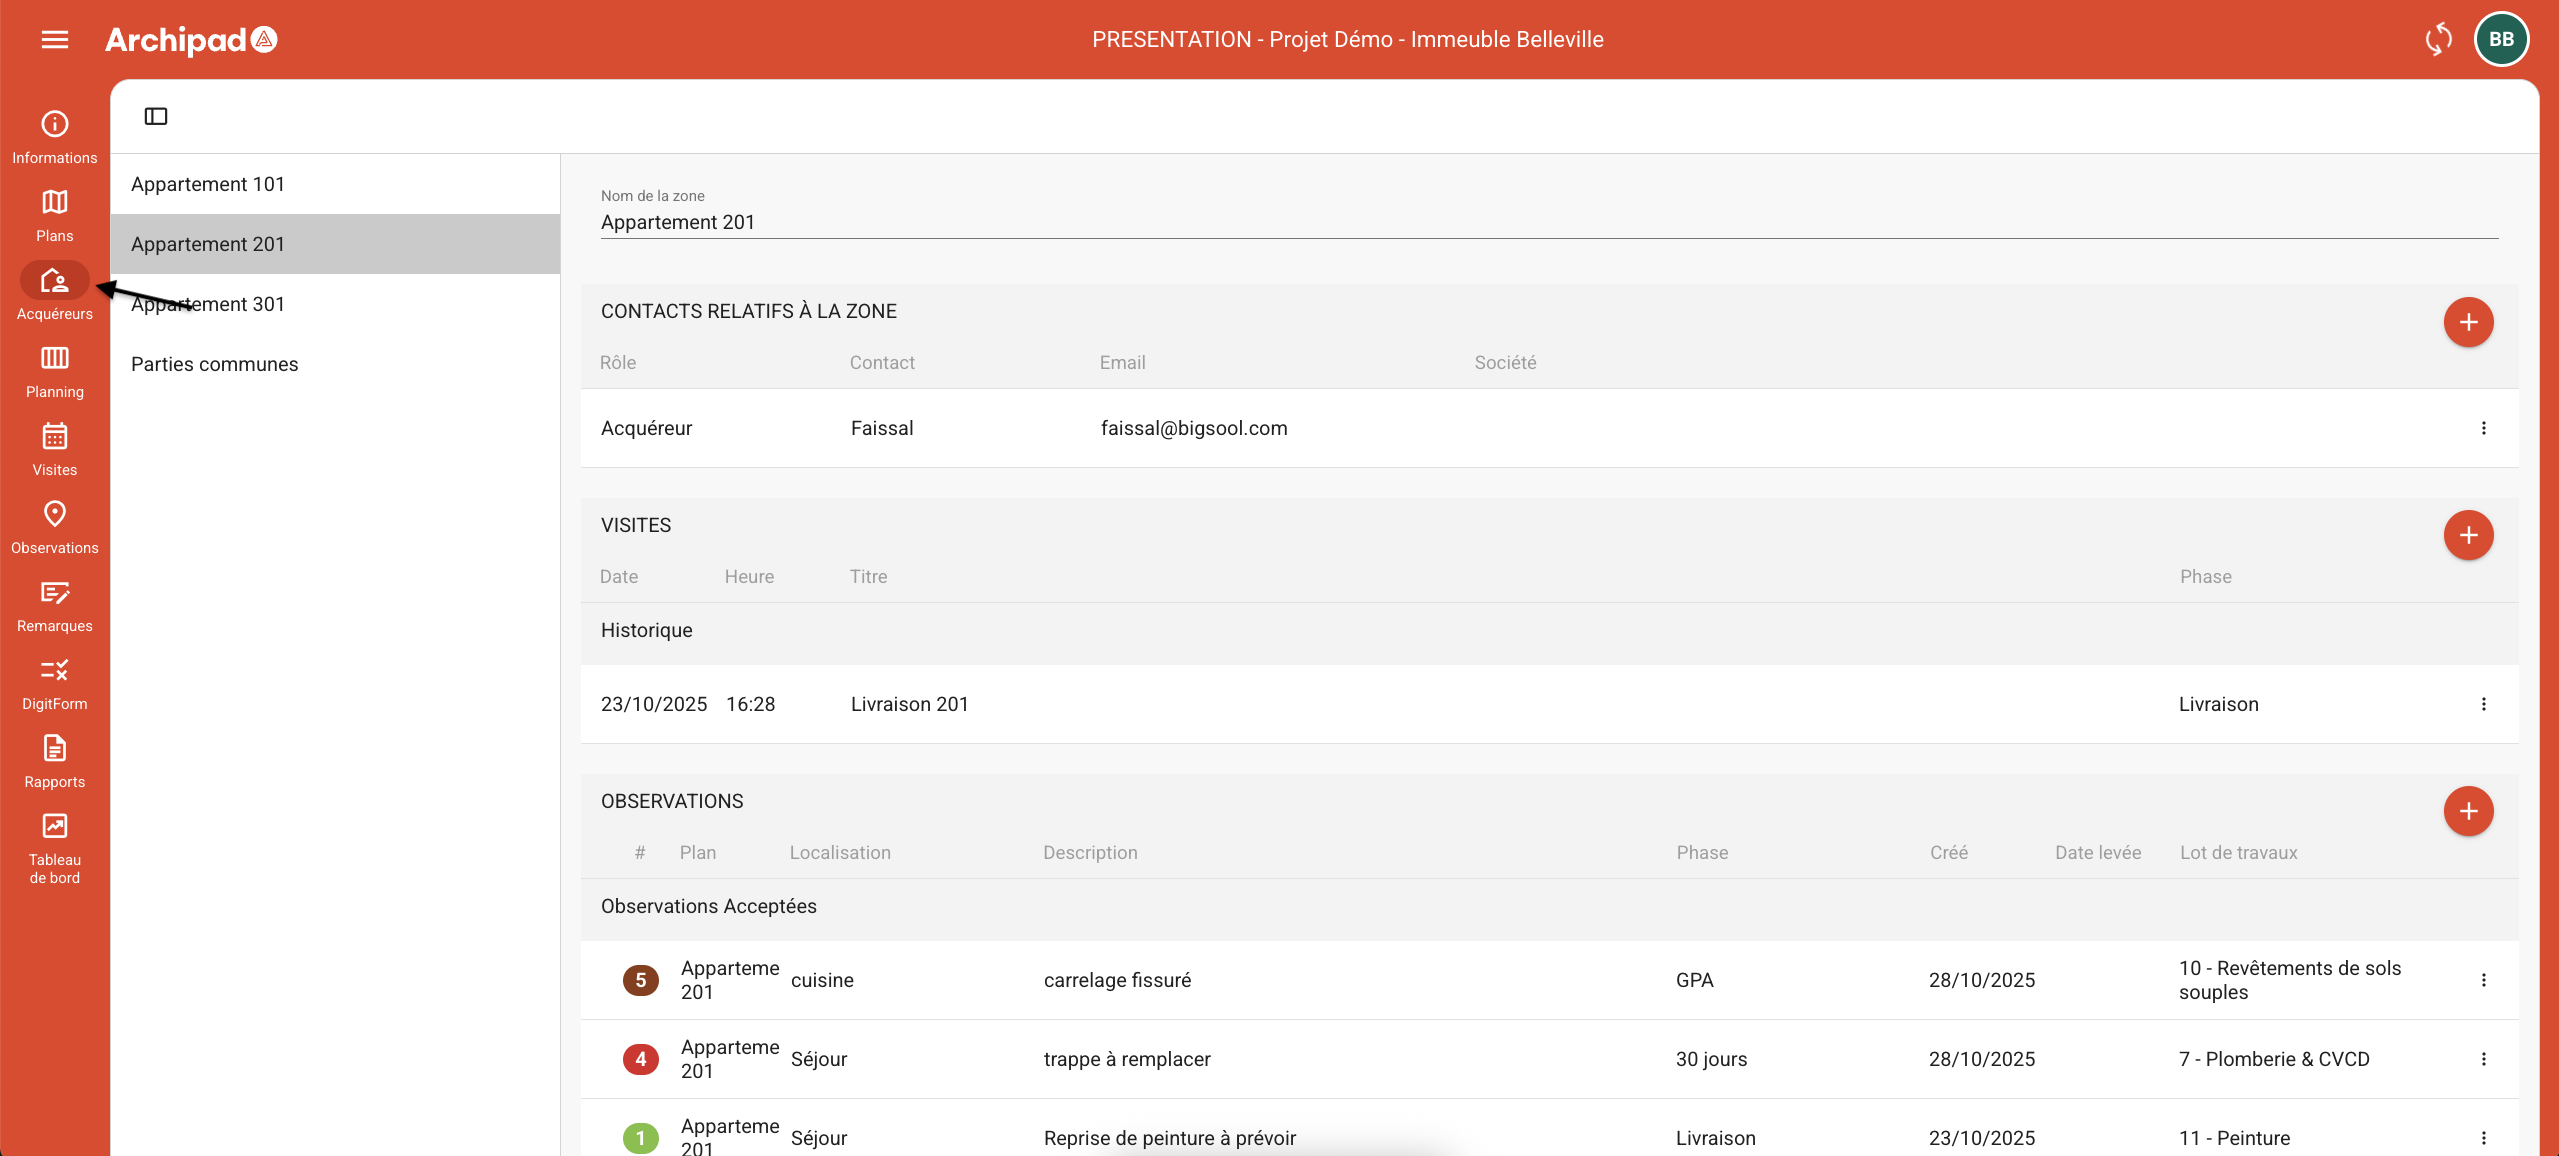Open options for Livraison 201 visit
The image size is (2559, 1156).
pos(2483,704)
